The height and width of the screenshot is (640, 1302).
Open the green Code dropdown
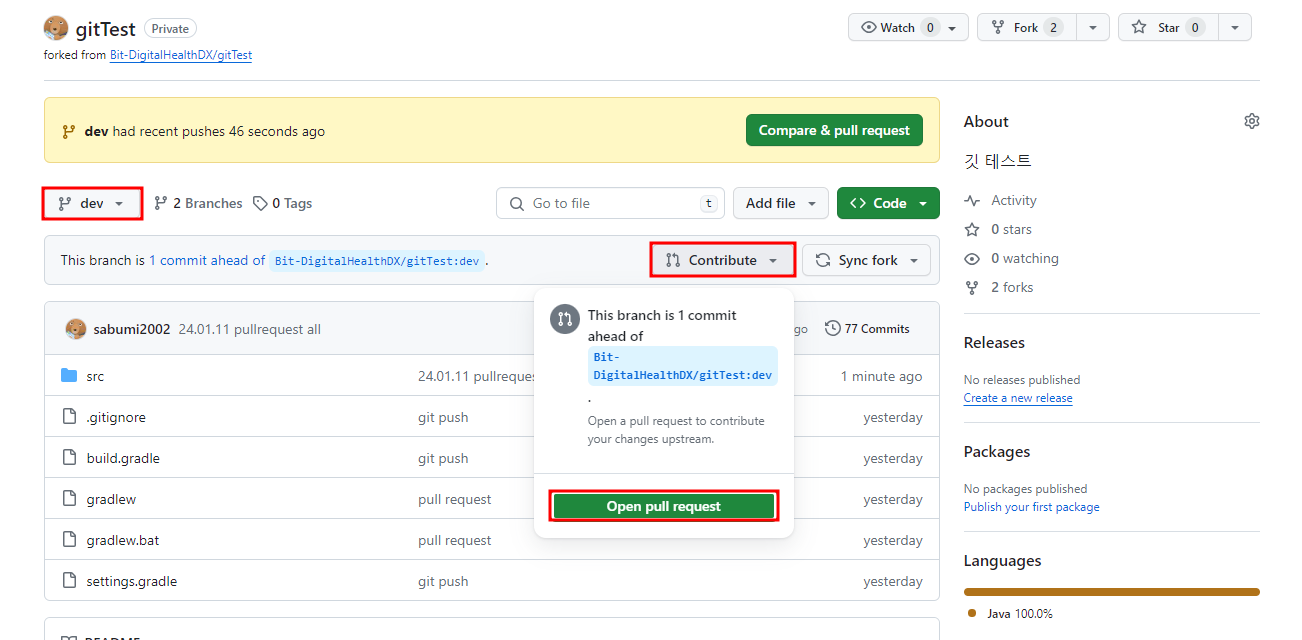coord(888,203)
